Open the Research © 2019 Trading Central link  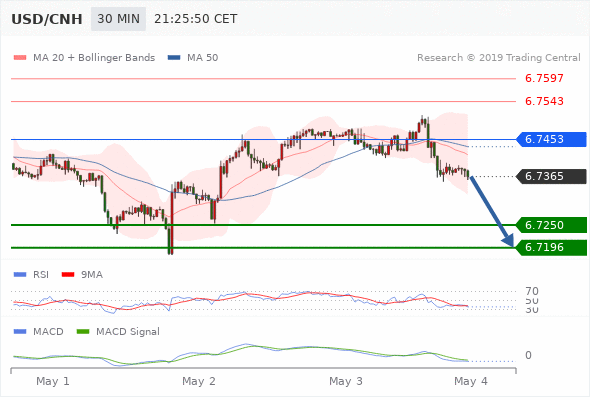coord(499,58)
